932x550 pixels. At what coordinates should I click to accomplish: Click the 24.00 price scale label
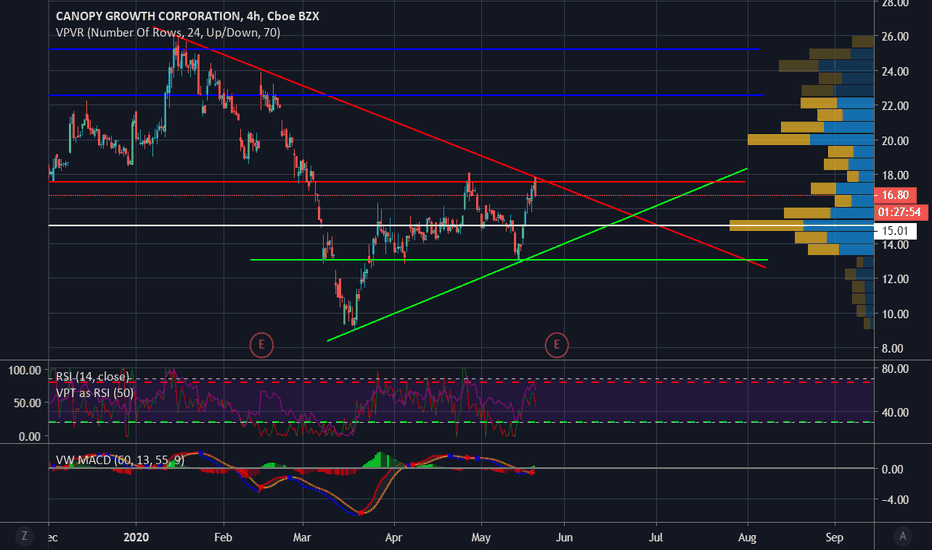[x=895, y=71]
